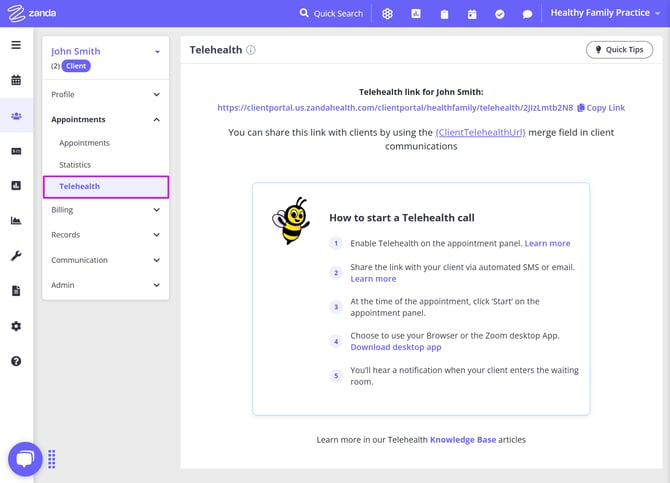The image size is (670, 483).
Task: Click the Telehealth info icon beside the heading
Action: pos(251,50)
